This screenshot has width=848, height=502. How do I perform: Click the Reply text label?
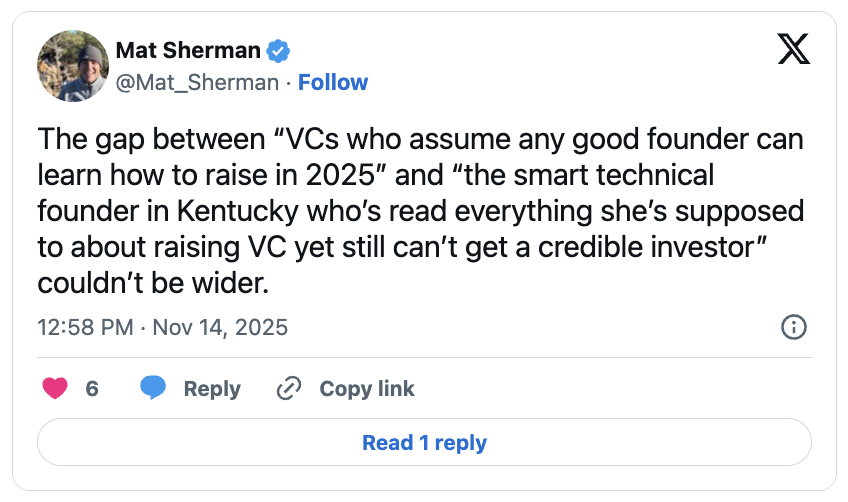[x=212, y=389]
